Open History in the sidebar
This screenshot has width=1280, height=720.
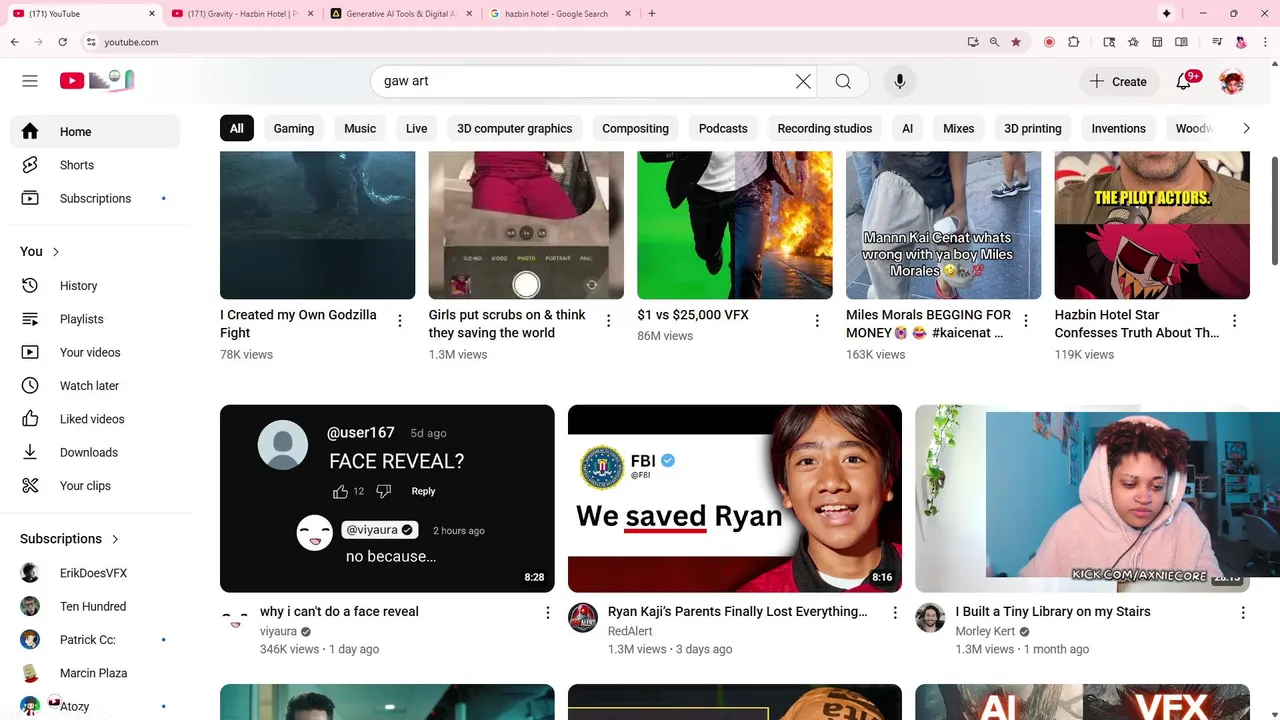tap(95, 285)
